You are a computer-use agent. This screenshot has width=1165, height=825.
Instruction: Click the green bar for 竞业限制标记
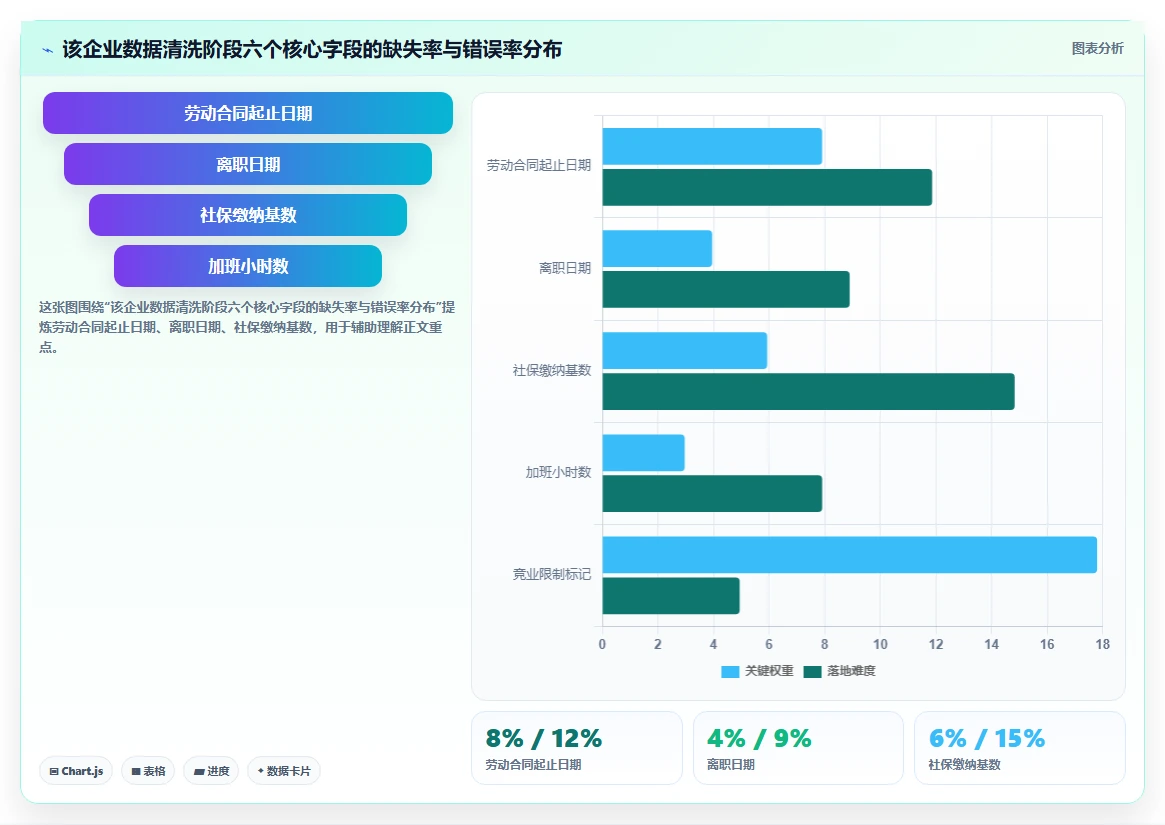(x=671, y=595)
